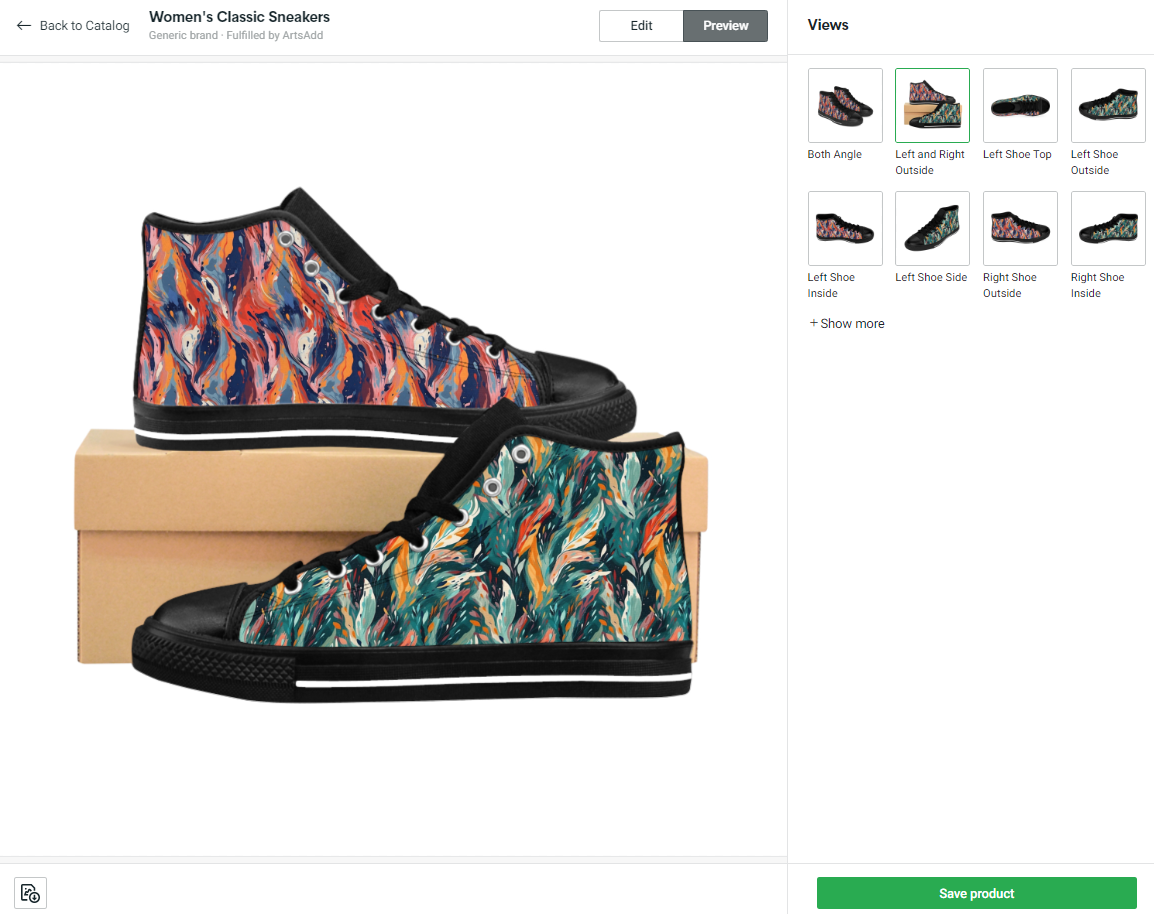This screenshot has width=1154, height=914.
Task: Save the product
Action: coord(976,893)
